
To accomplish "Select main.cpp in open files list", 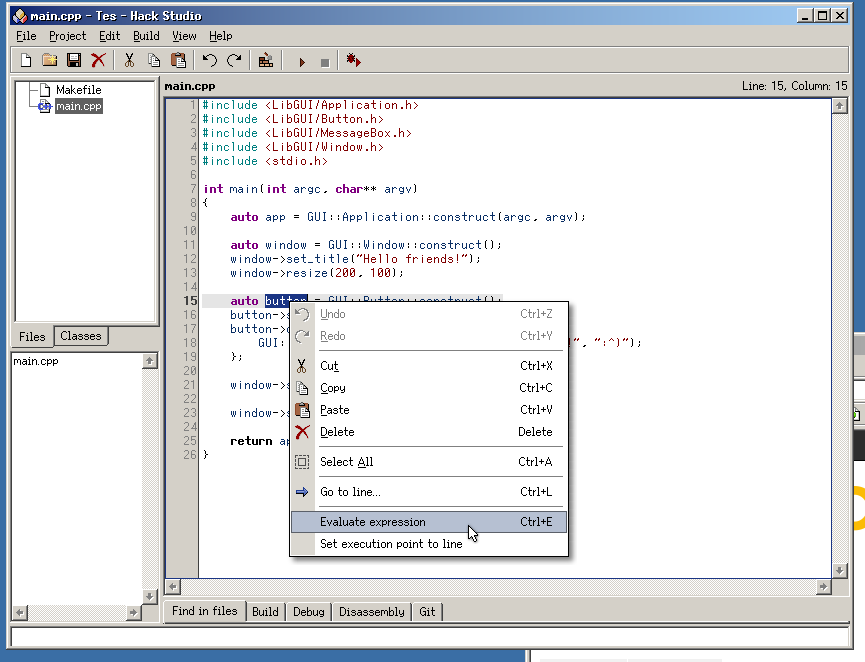I will coord(36,361).
